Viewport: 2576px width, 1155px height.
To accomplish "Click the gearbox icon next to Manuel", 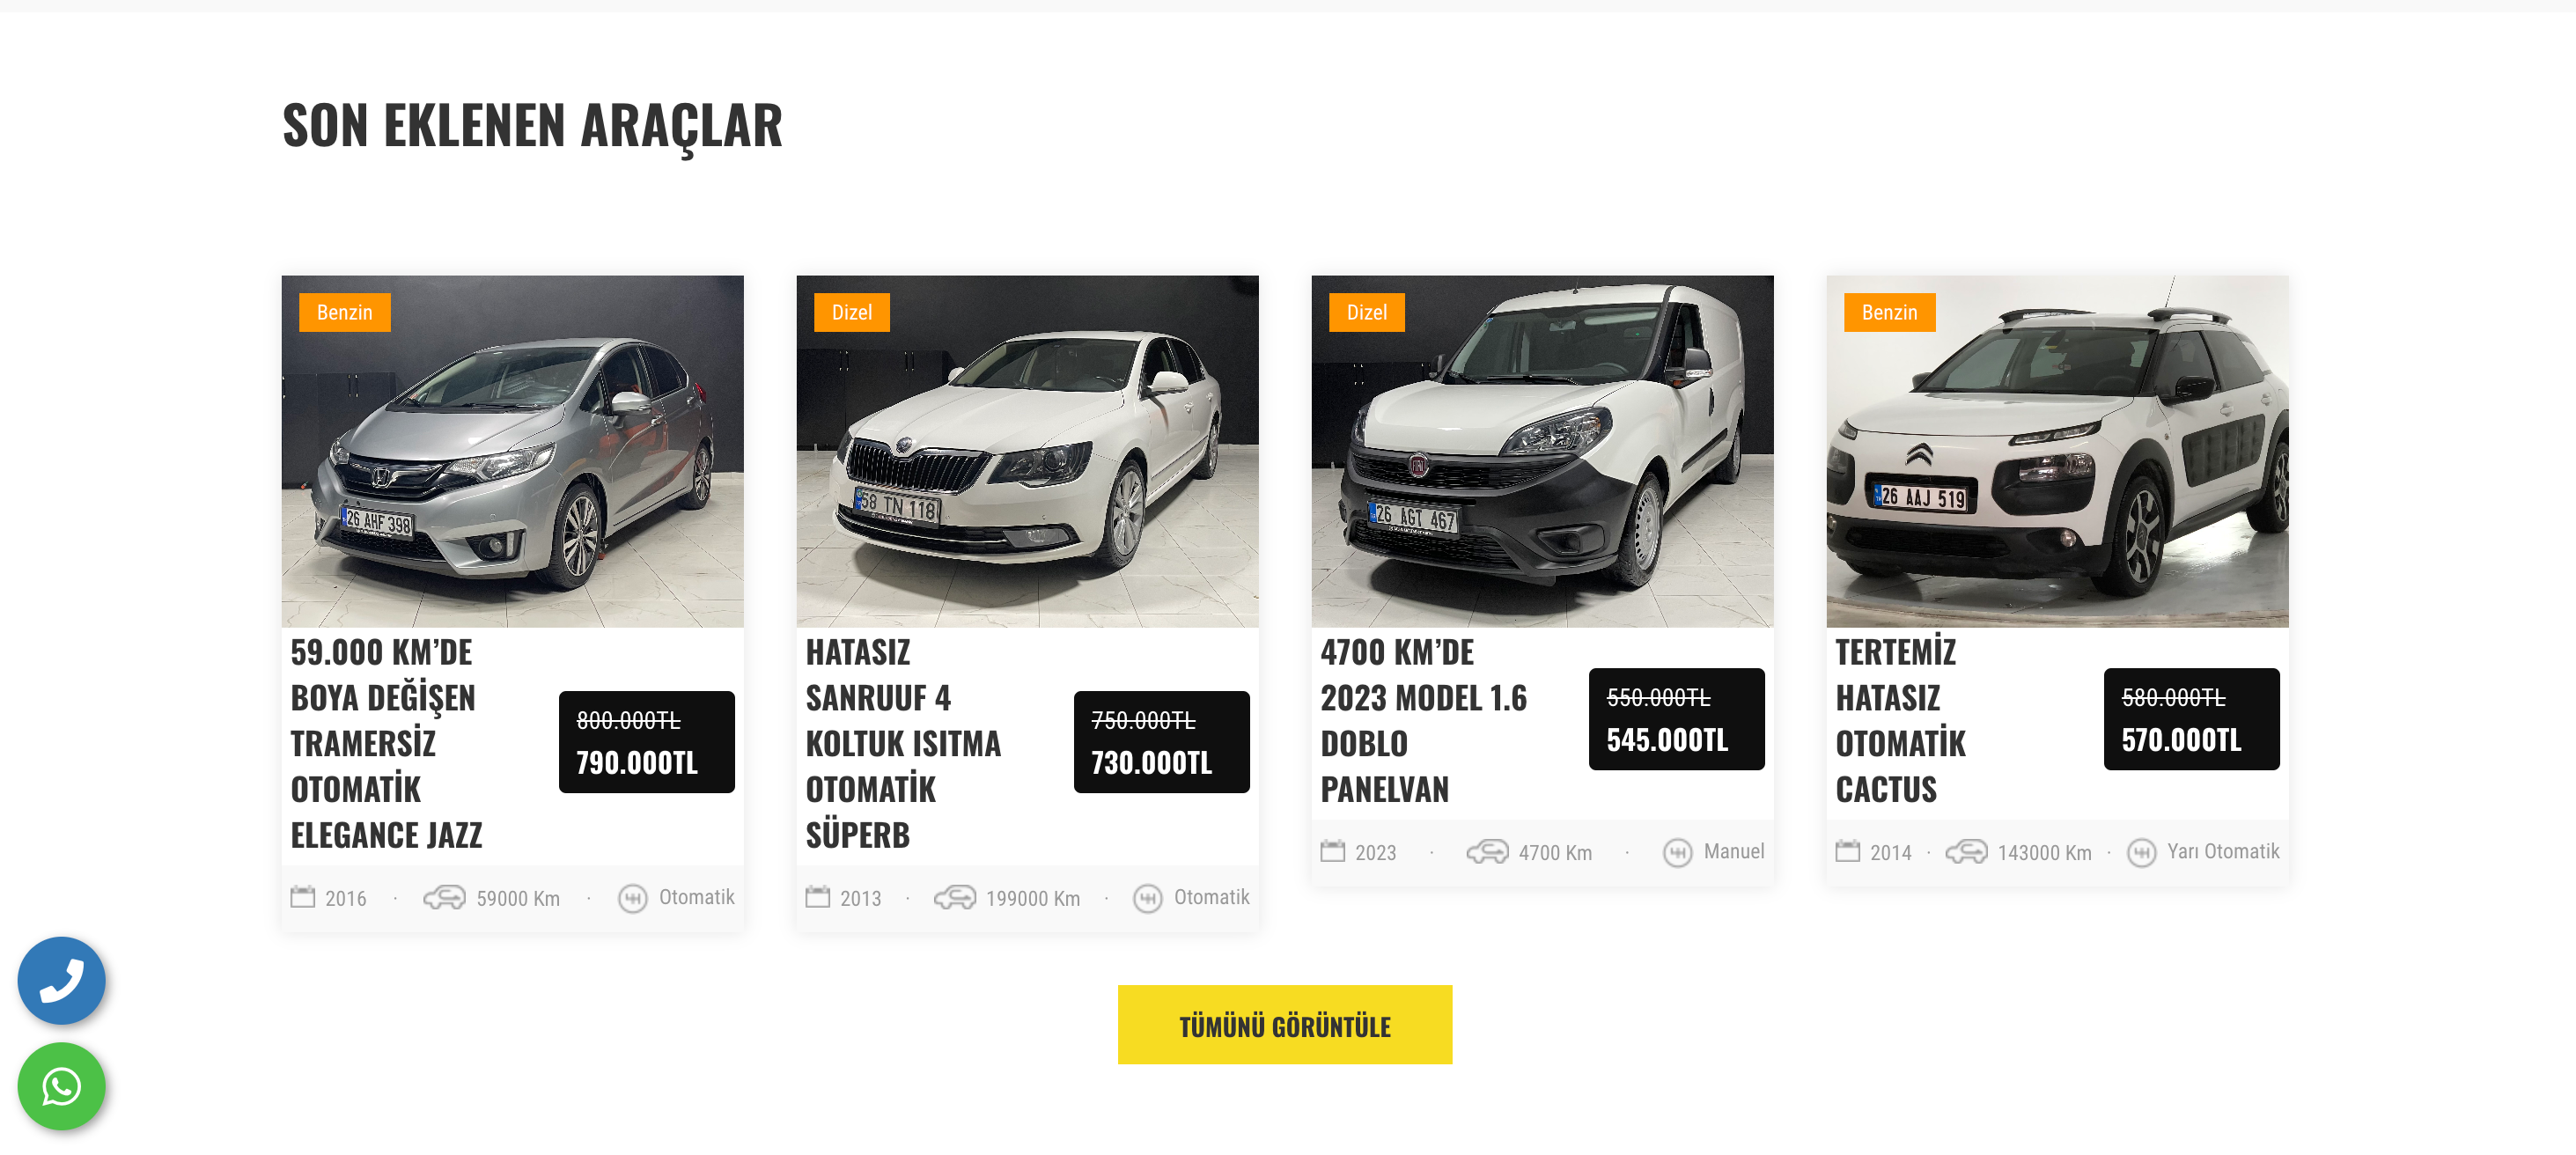I will pos(1677,852).
